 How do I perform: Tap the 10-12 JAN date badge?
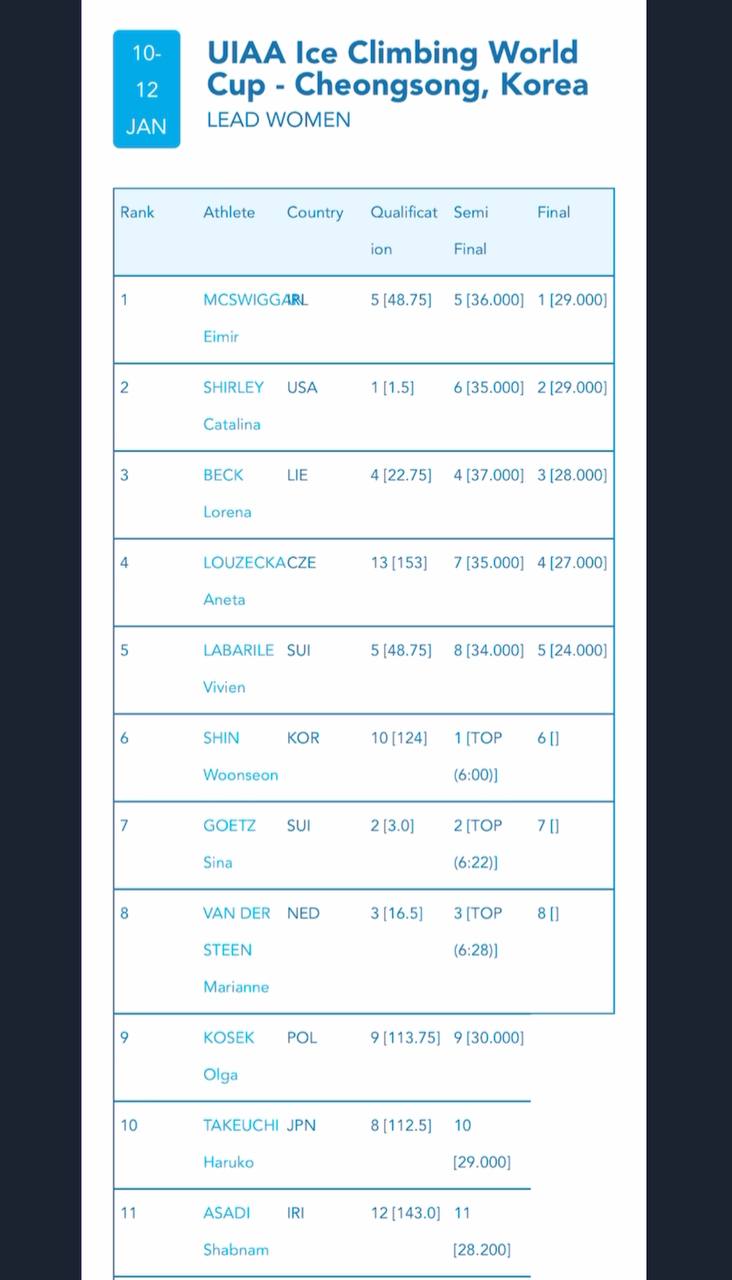coord(146,89)
